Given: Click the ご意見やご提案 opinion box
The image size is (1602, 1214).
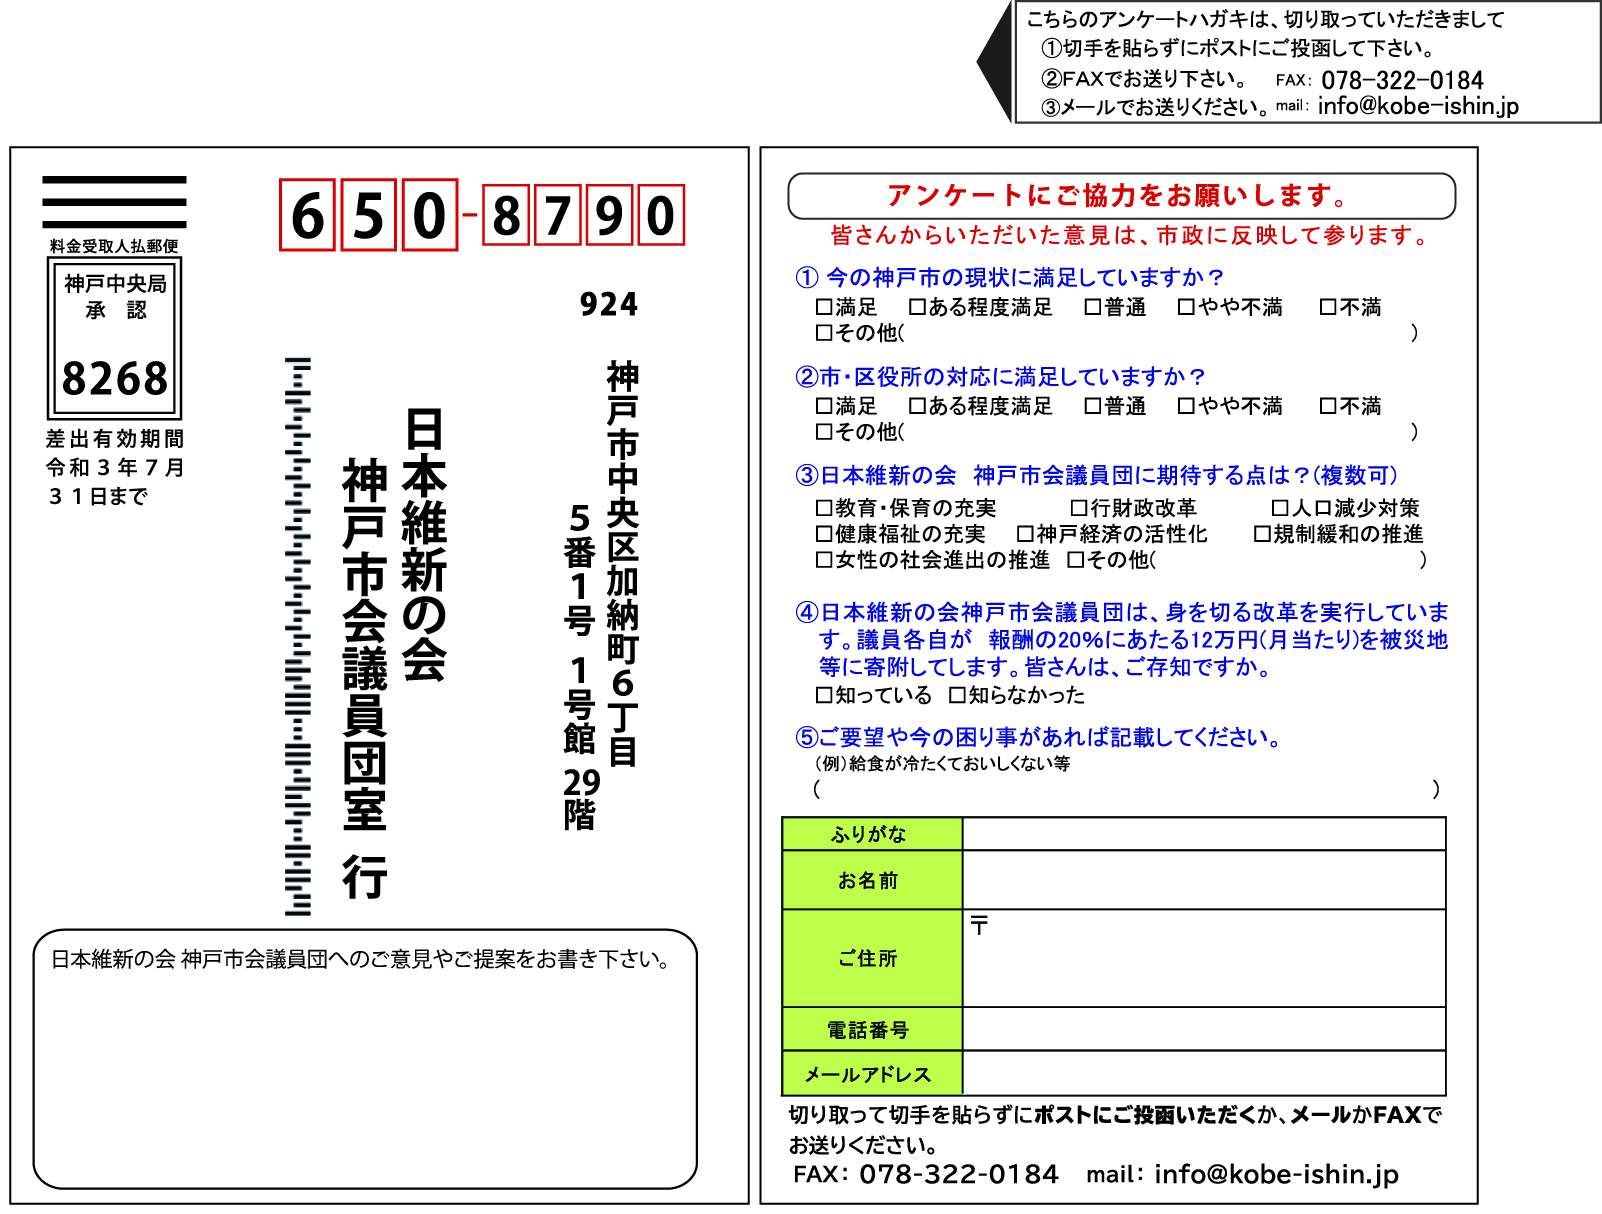Looking at the screenshot, I should coord(365,1059).
